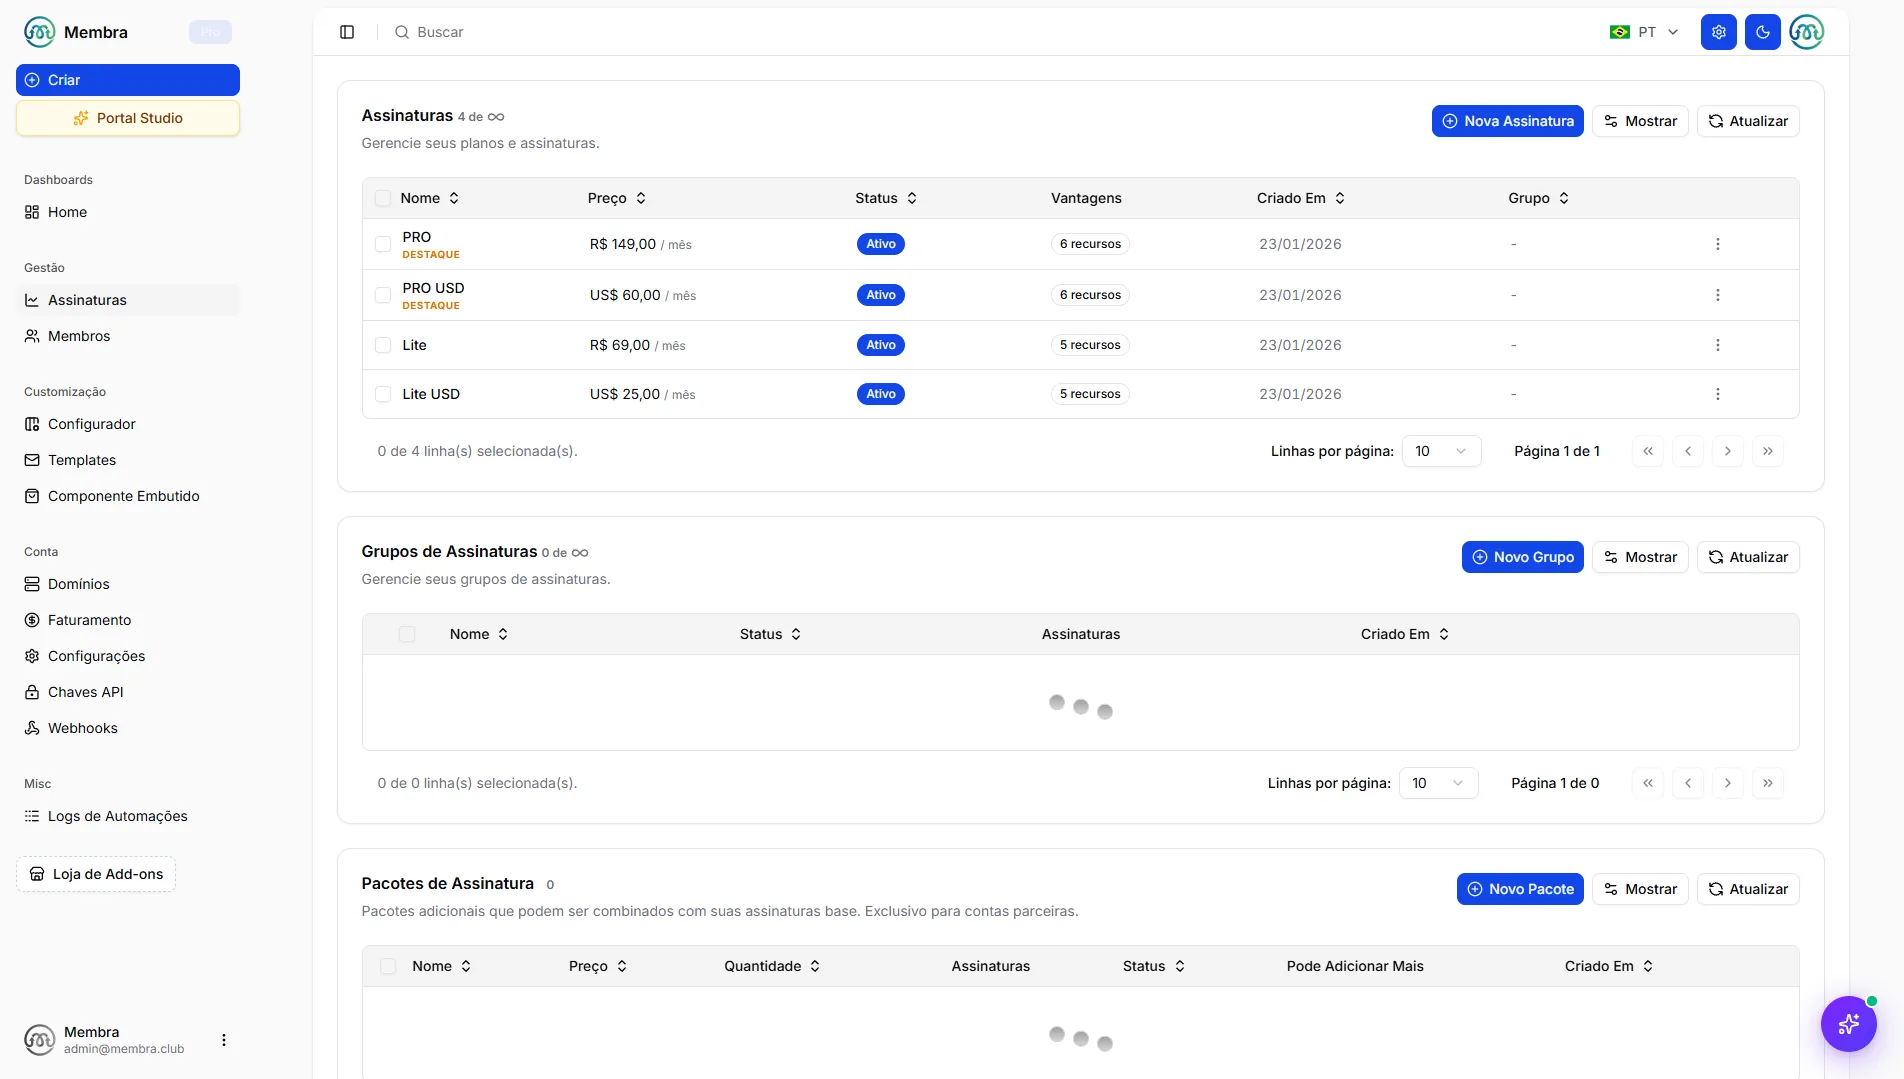Click the Membra logo in sidebar
The height and width of the screenshot is (1079, 1904).
(x=40, y=32)
